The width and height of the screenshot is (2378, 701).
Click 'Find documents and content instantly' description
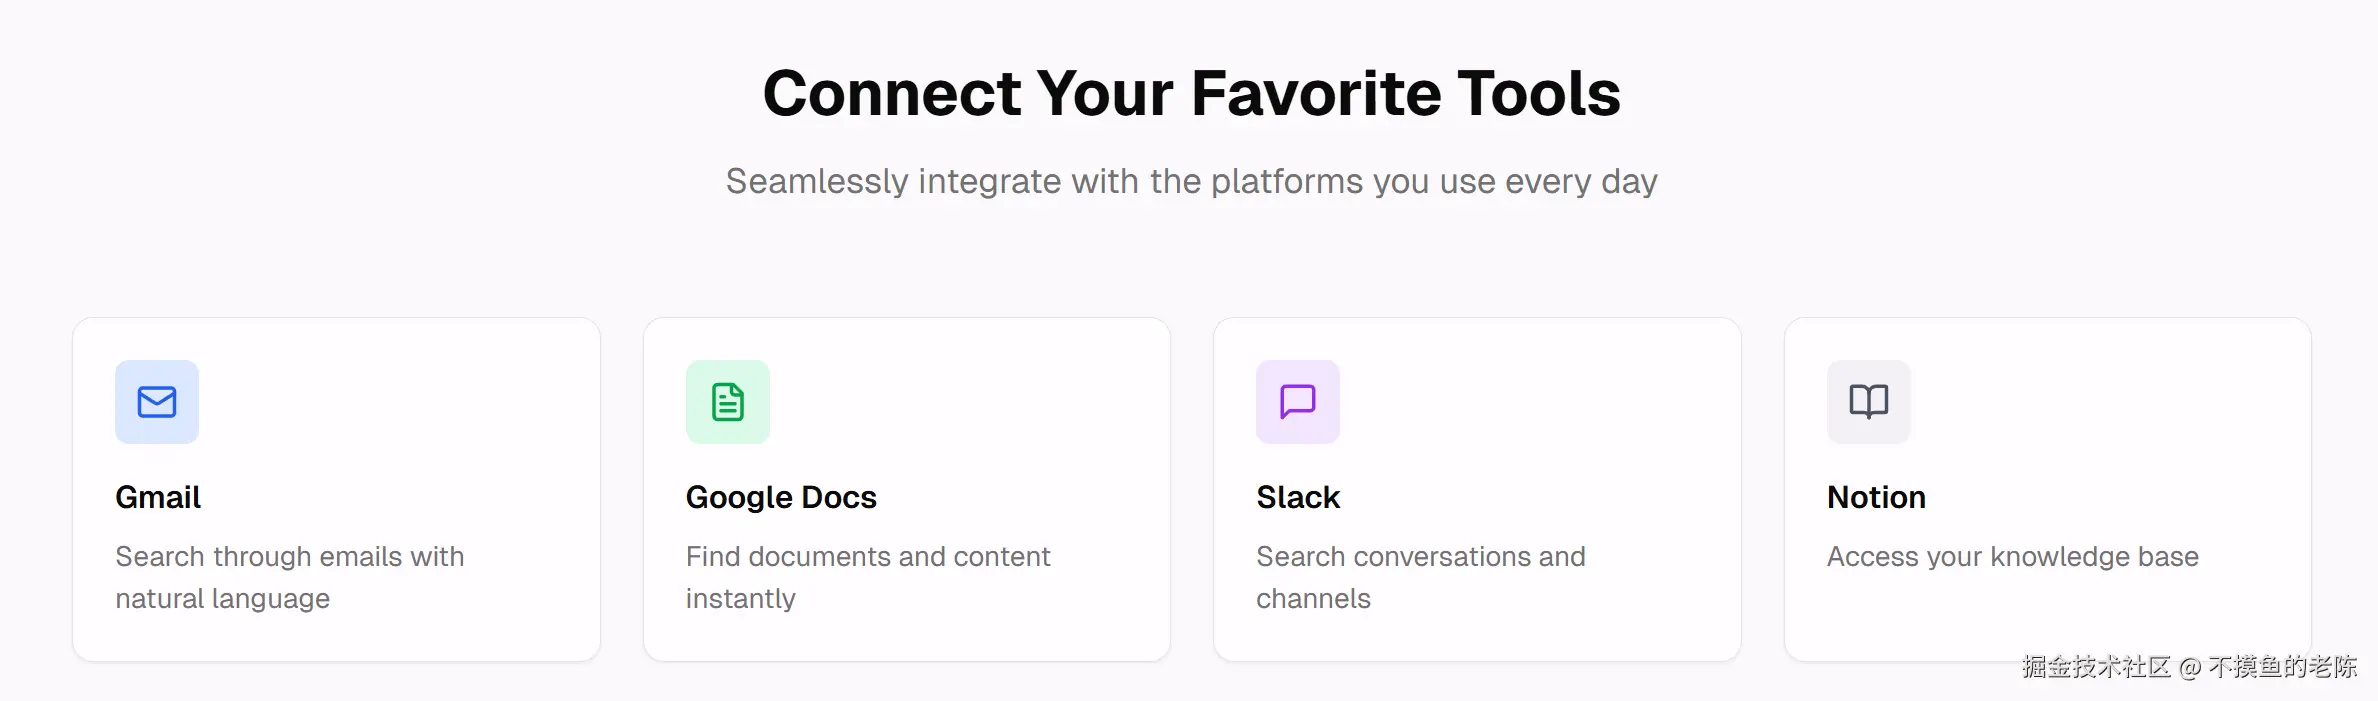pos(867,576)
